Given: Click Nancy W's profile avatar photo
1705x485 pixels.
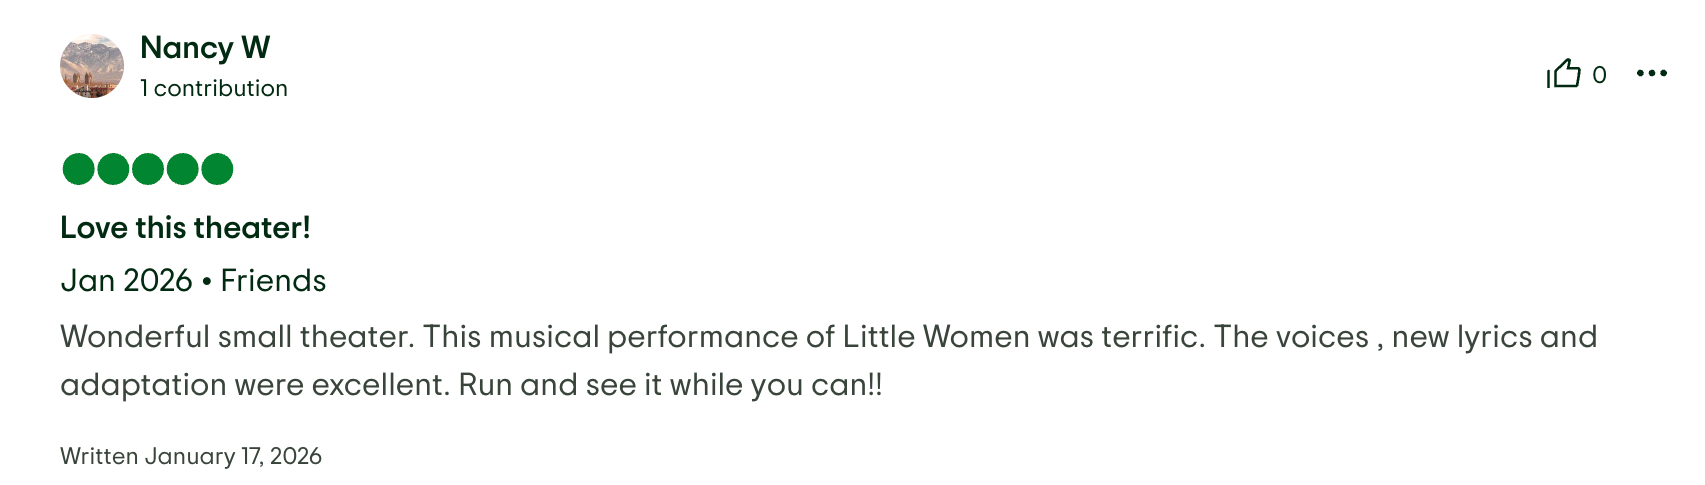Looking at the screenshot, I should click(x=92, y=66).
